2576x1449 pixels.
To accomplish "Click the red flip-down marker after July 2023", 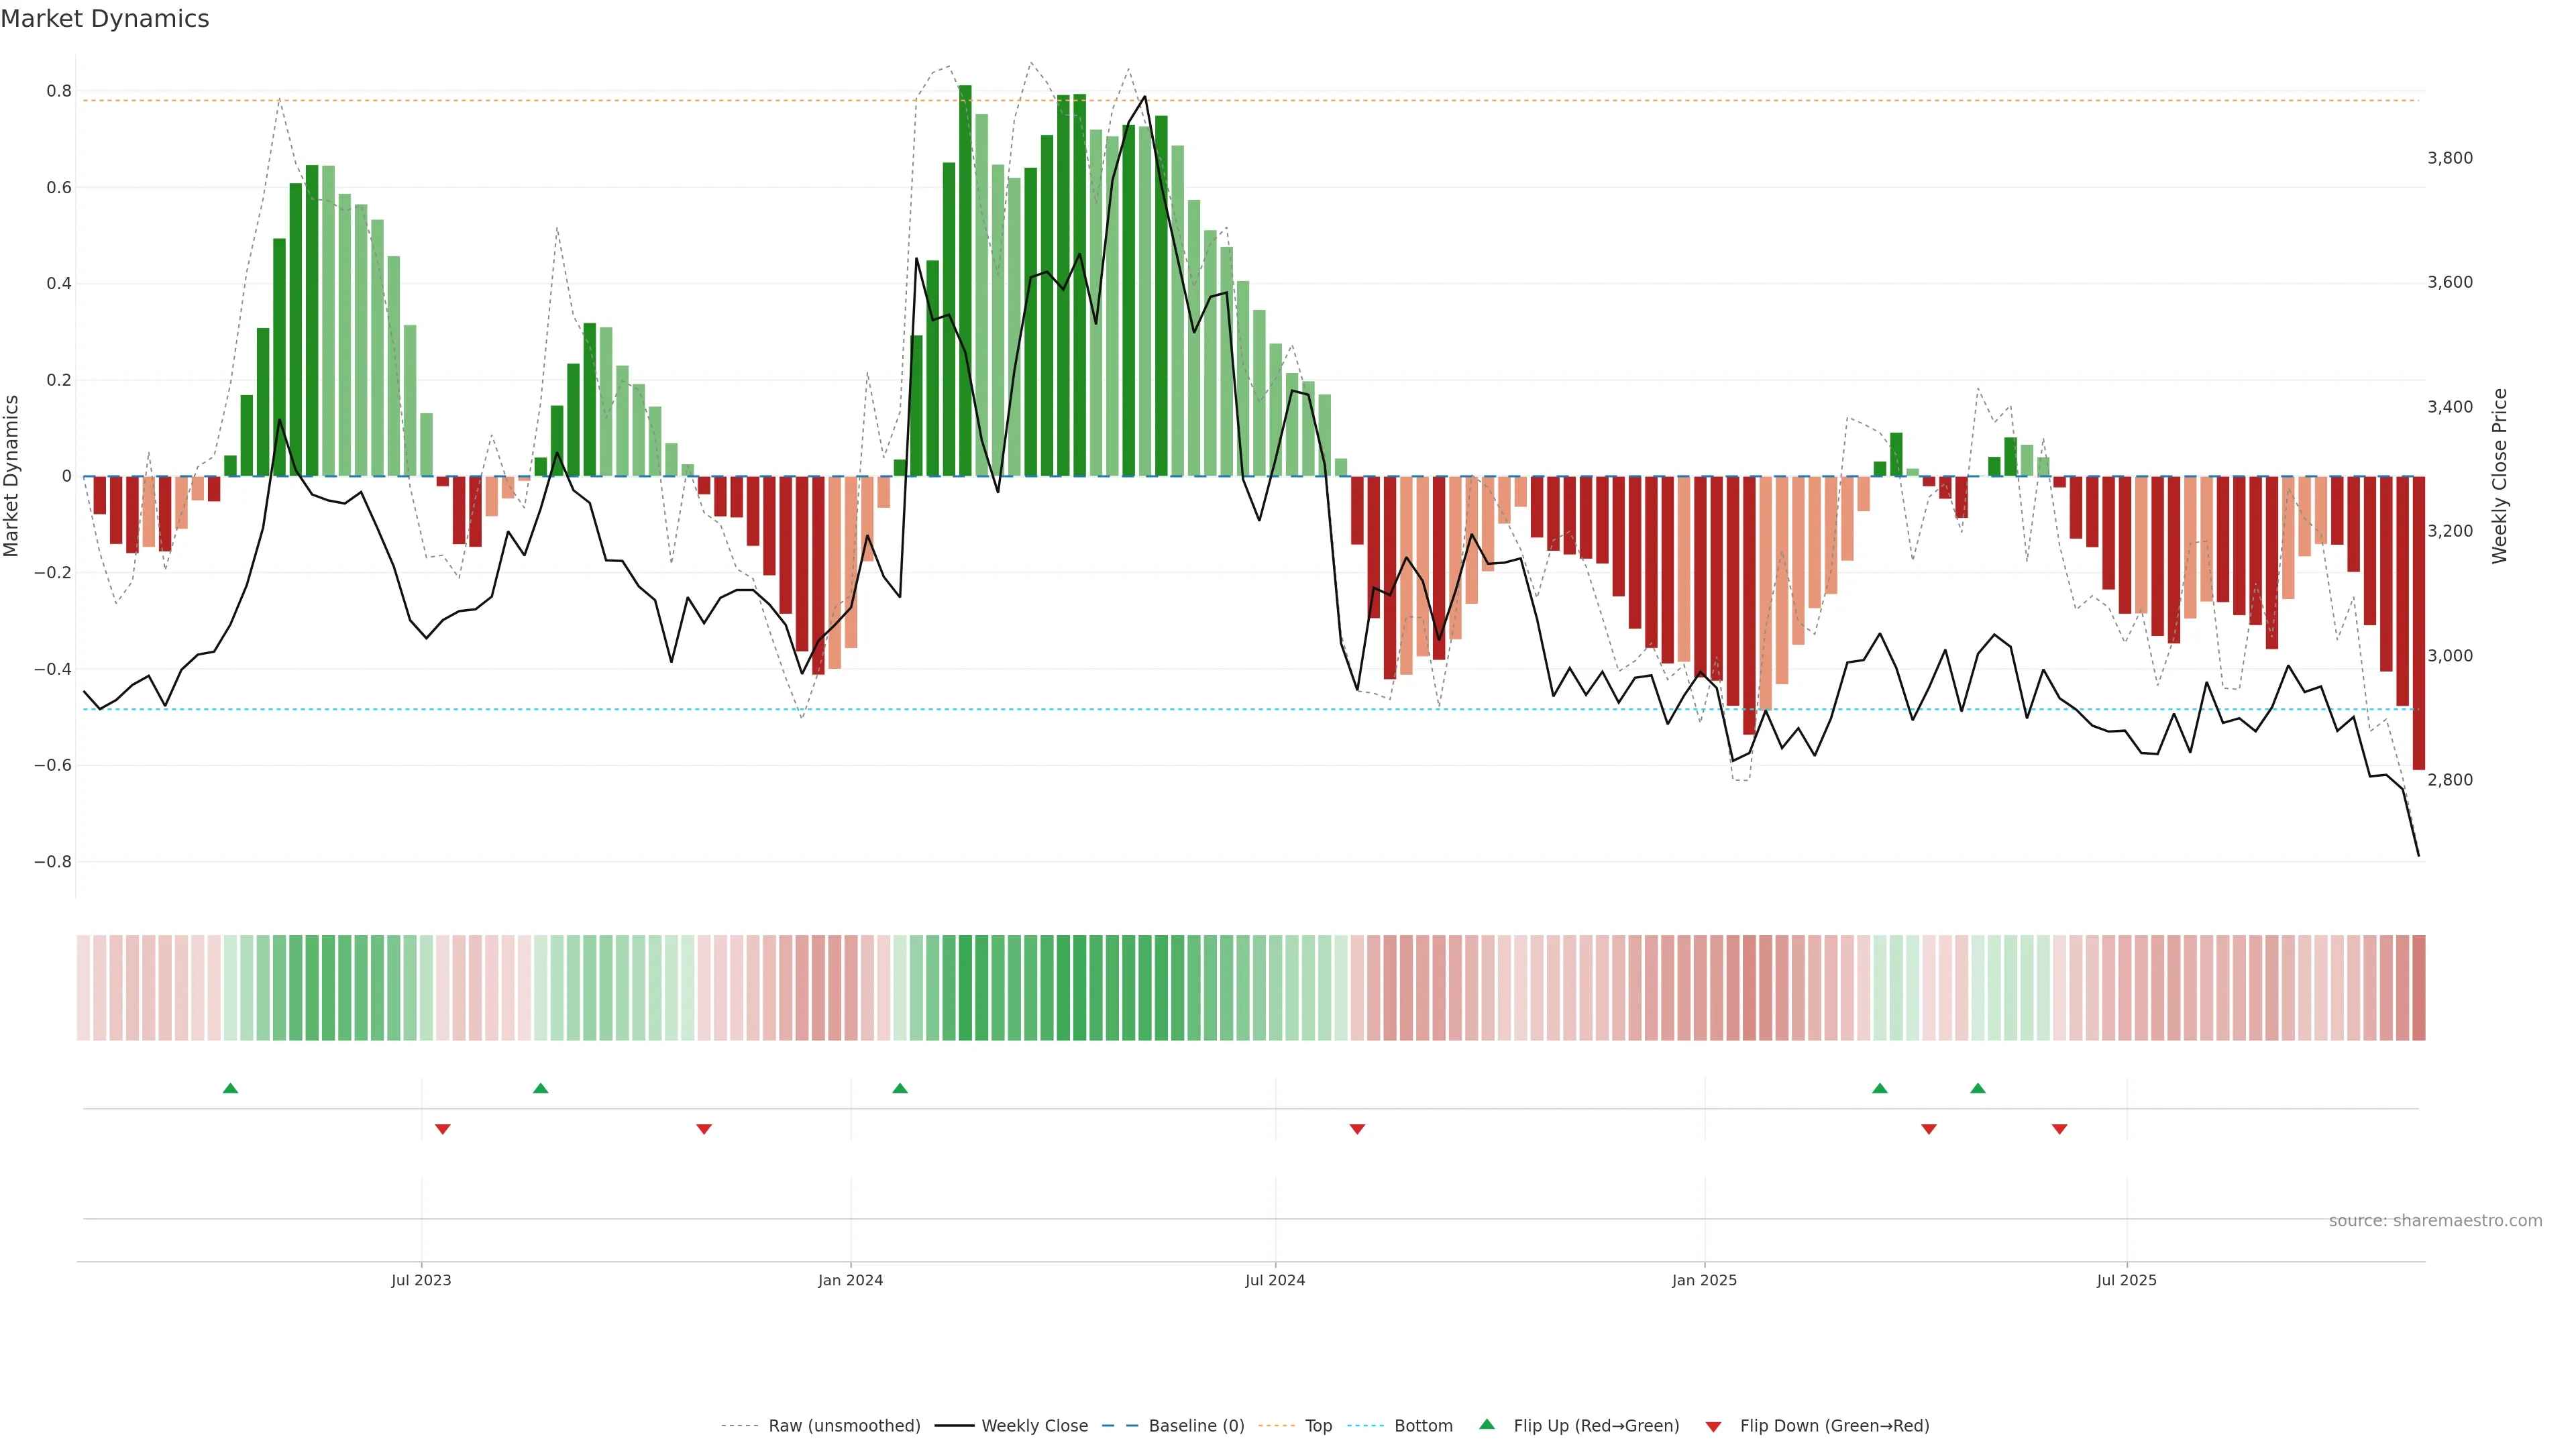I will pos(443,1129).
